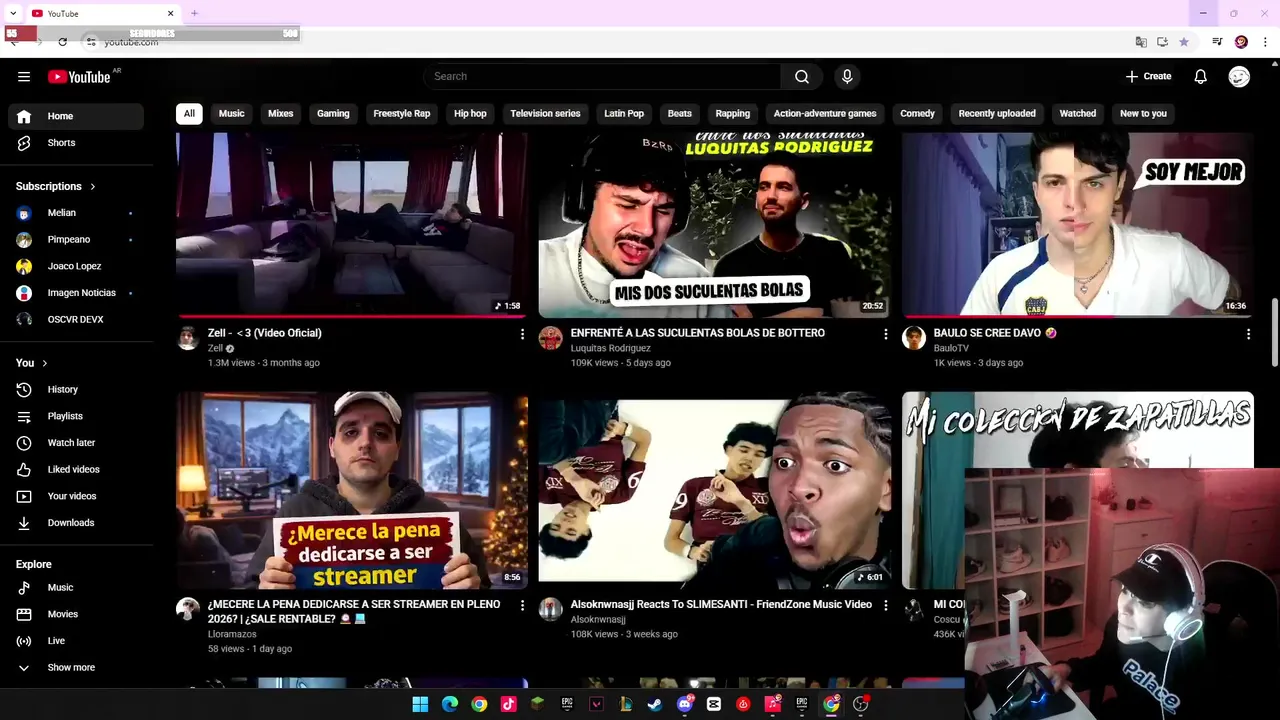1280x720 pixels.
Task: Select the Freestyle Rap chip
Action: click(x=401, y=114)
